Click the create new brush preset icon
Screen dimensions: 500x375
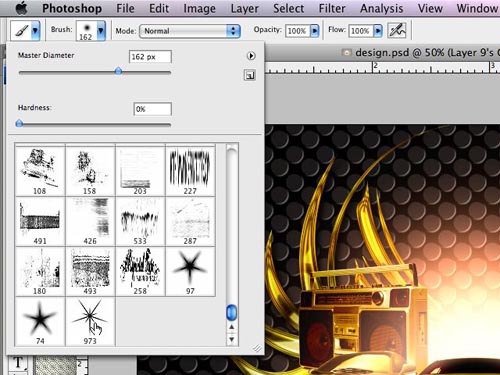pos(250,75)
